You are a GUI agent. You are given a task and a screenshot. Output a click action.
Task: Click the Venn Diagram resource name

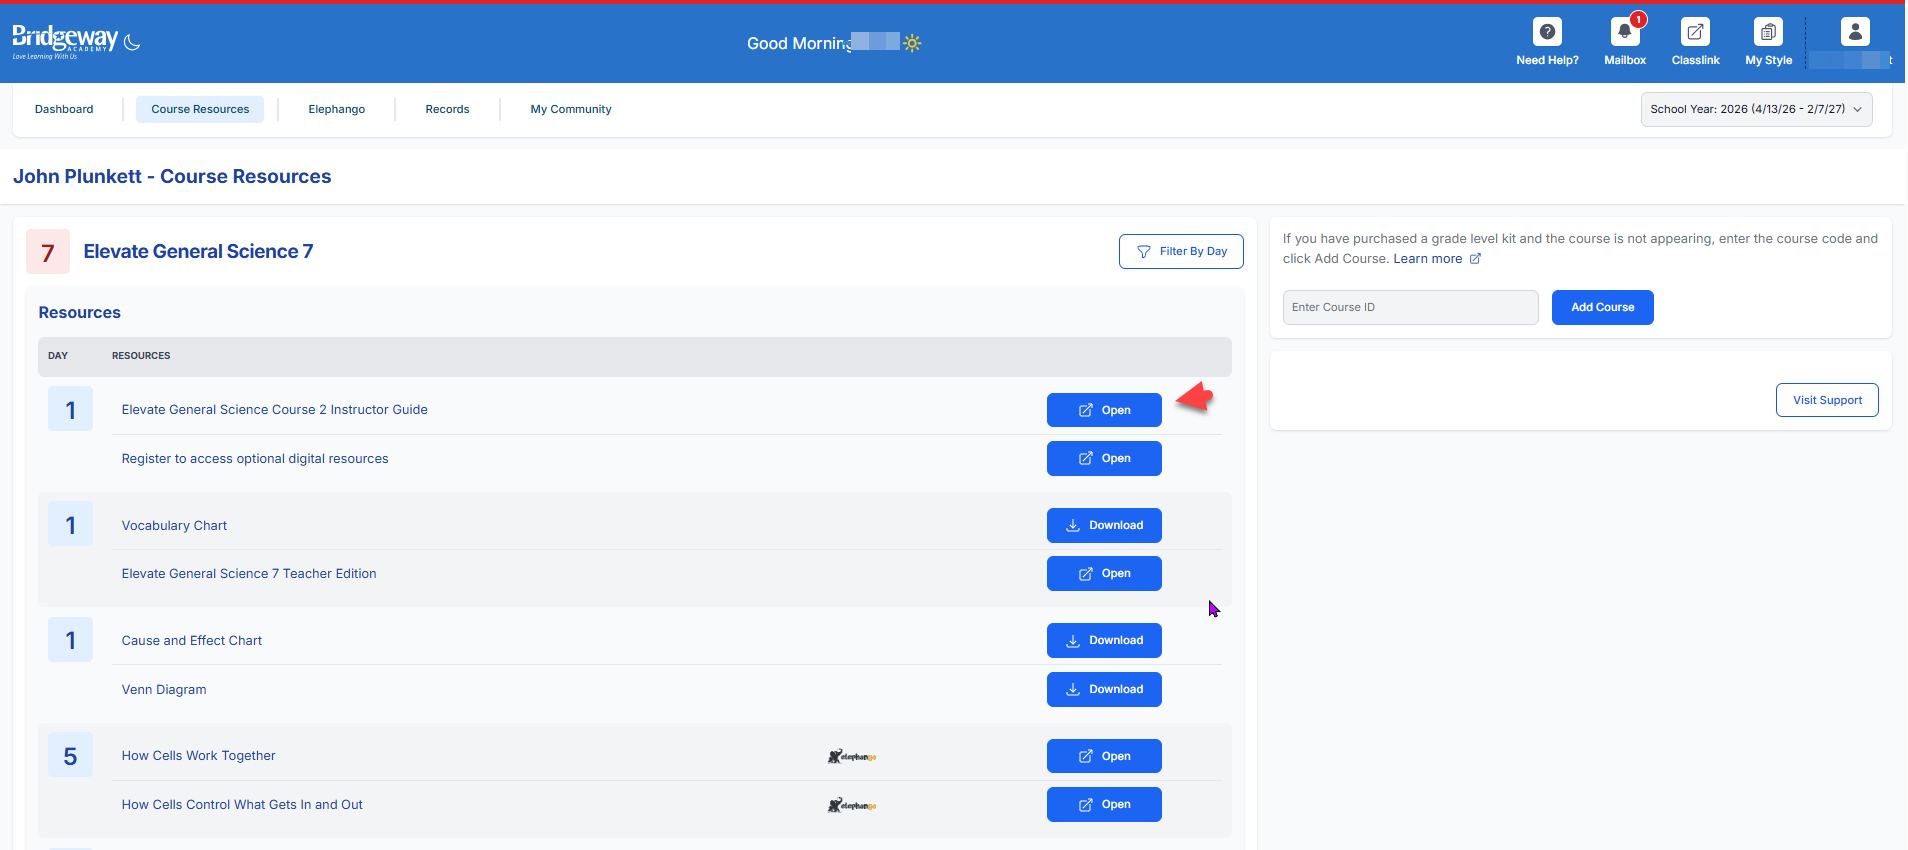coord(164,689)
